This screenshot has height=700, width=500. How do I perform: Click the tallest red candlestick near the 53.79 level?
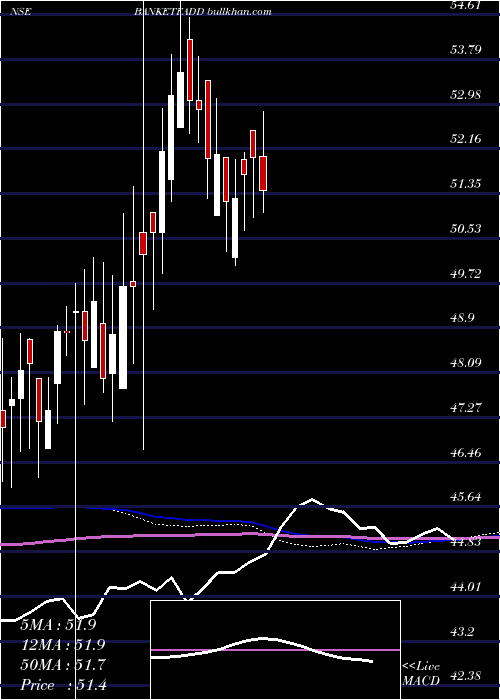click(190, 70)
